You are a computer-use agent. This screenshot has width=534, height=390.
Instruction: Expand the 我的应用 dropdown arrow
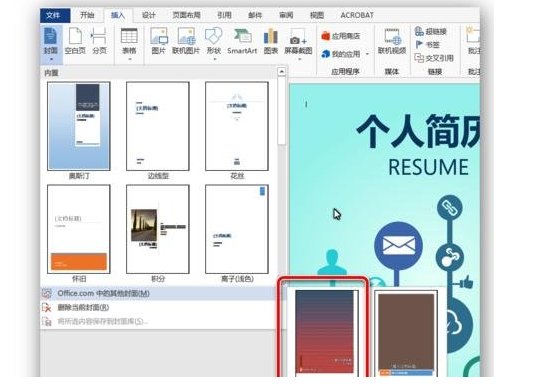click(367, 54)
